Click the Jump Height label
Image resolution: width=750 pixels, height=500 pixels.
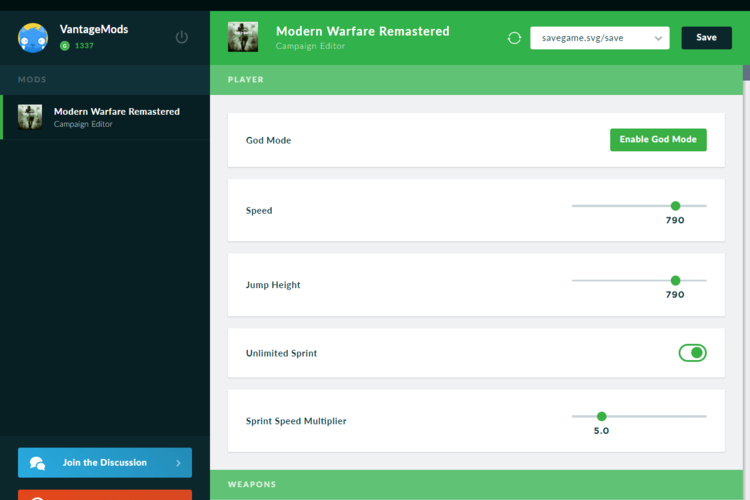coord(273,285)
